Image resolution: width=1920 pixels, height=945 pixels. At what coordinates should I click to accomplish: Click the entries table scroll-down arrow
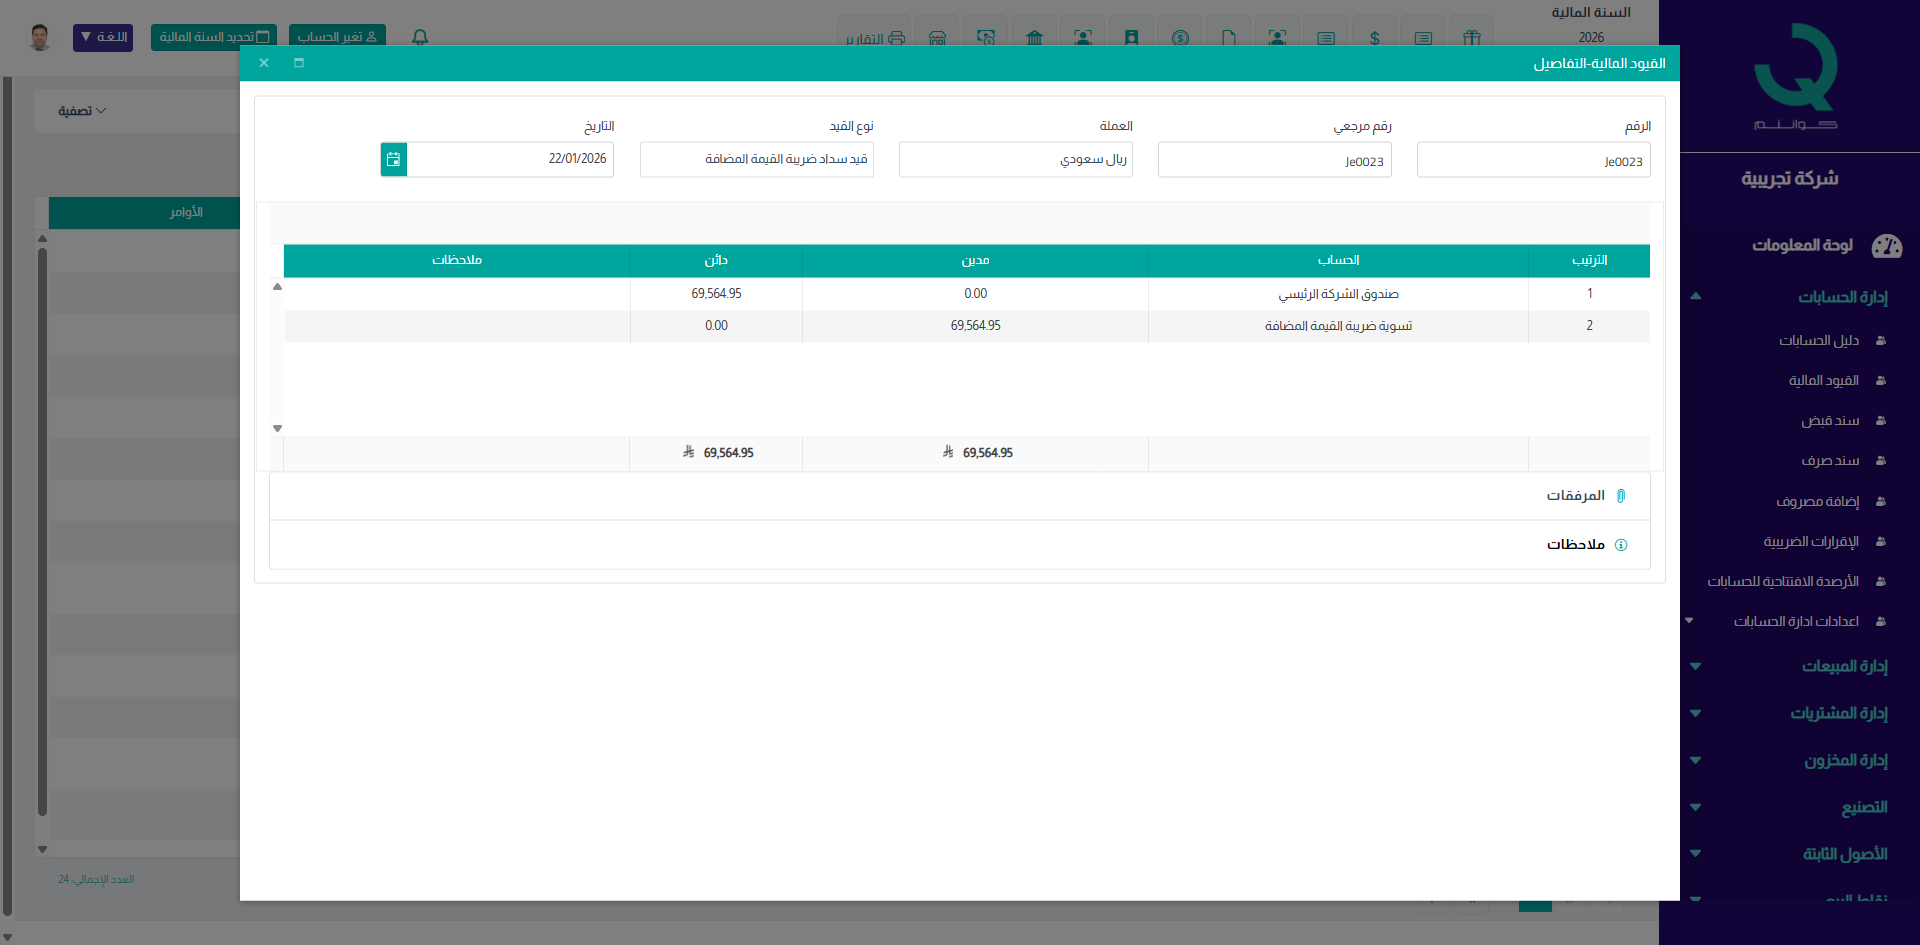pos(278,428)
